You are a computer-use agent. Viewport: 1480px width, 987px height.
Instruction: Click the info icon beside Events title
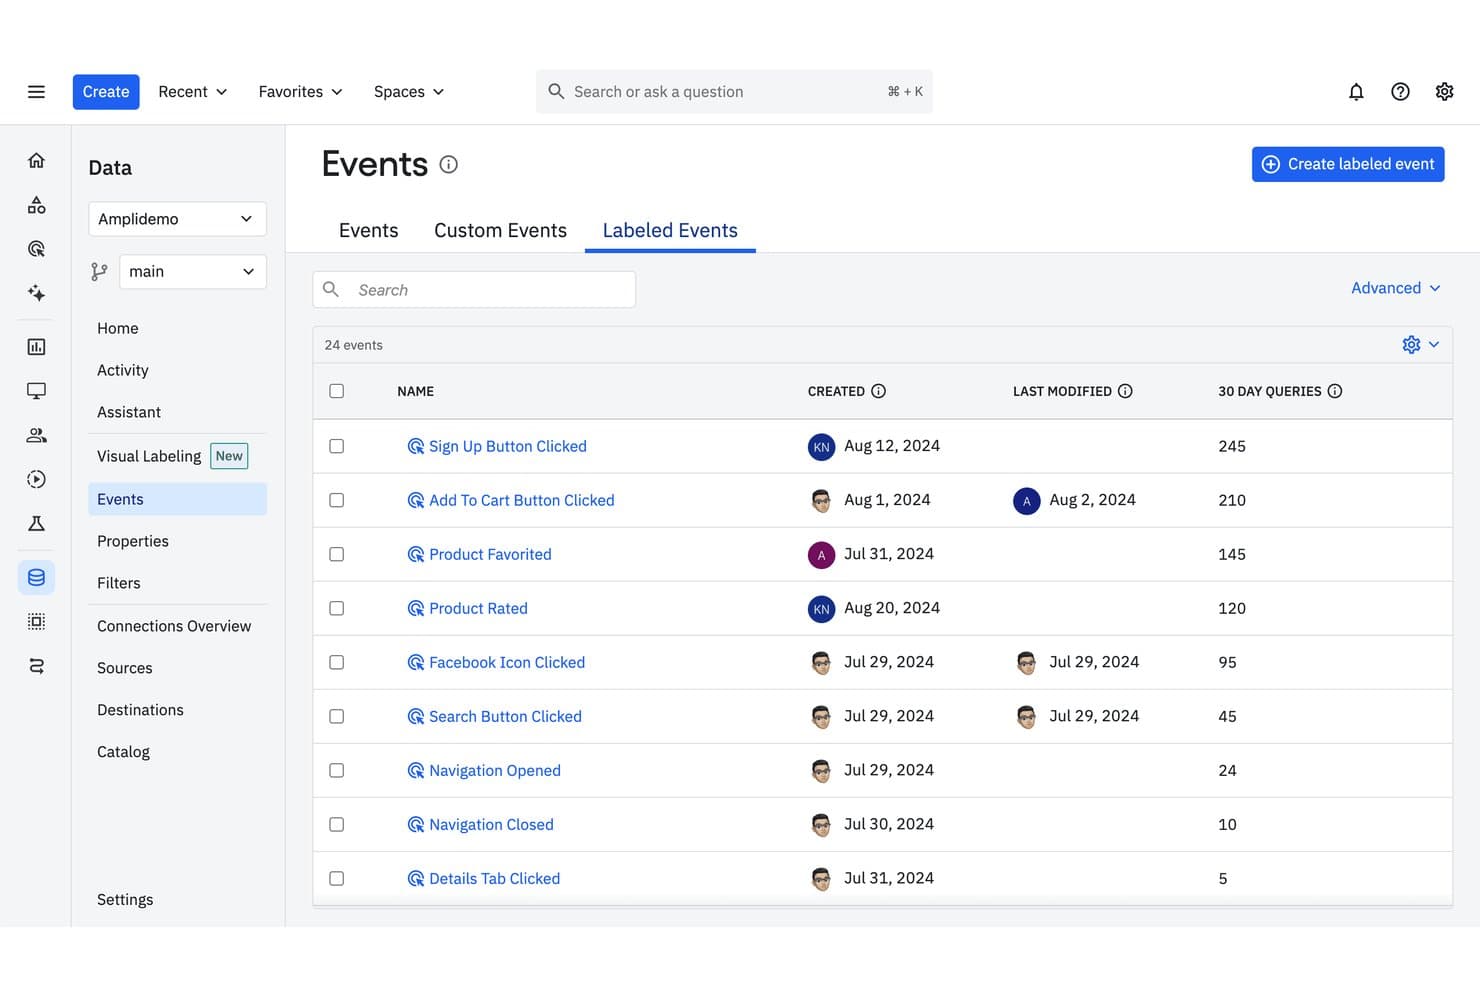point(449,165)
